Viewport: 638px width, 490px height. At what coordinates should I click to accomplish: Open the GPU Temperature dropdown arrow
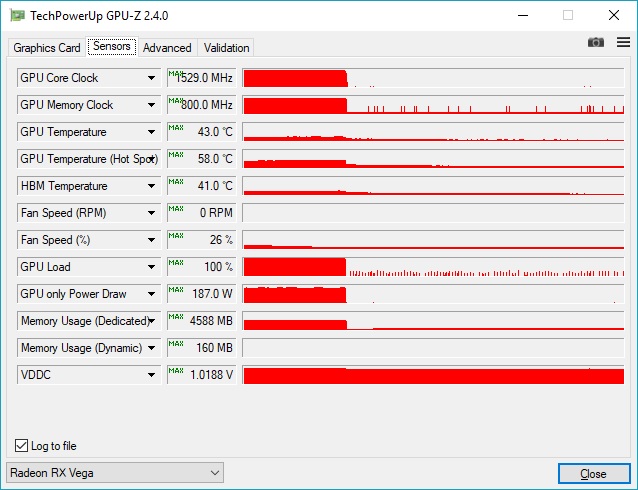[151, 132]
